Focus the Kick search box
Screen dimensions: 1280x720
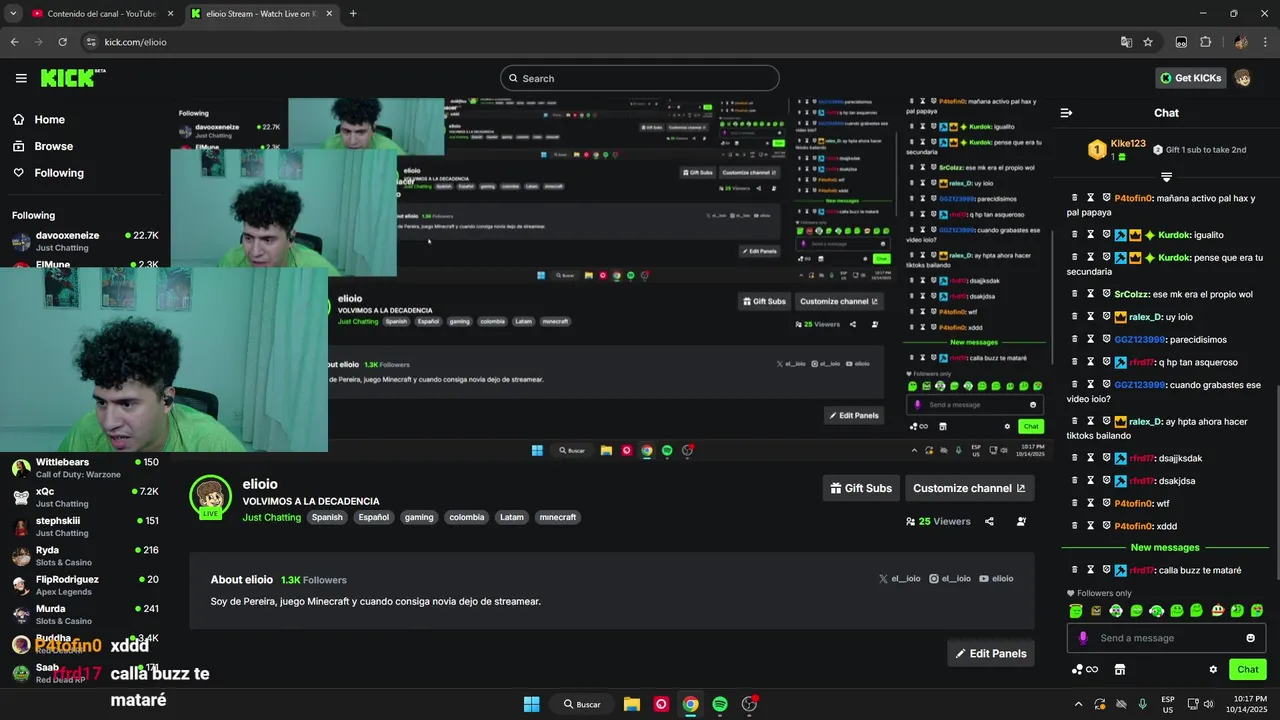(640, 78)
